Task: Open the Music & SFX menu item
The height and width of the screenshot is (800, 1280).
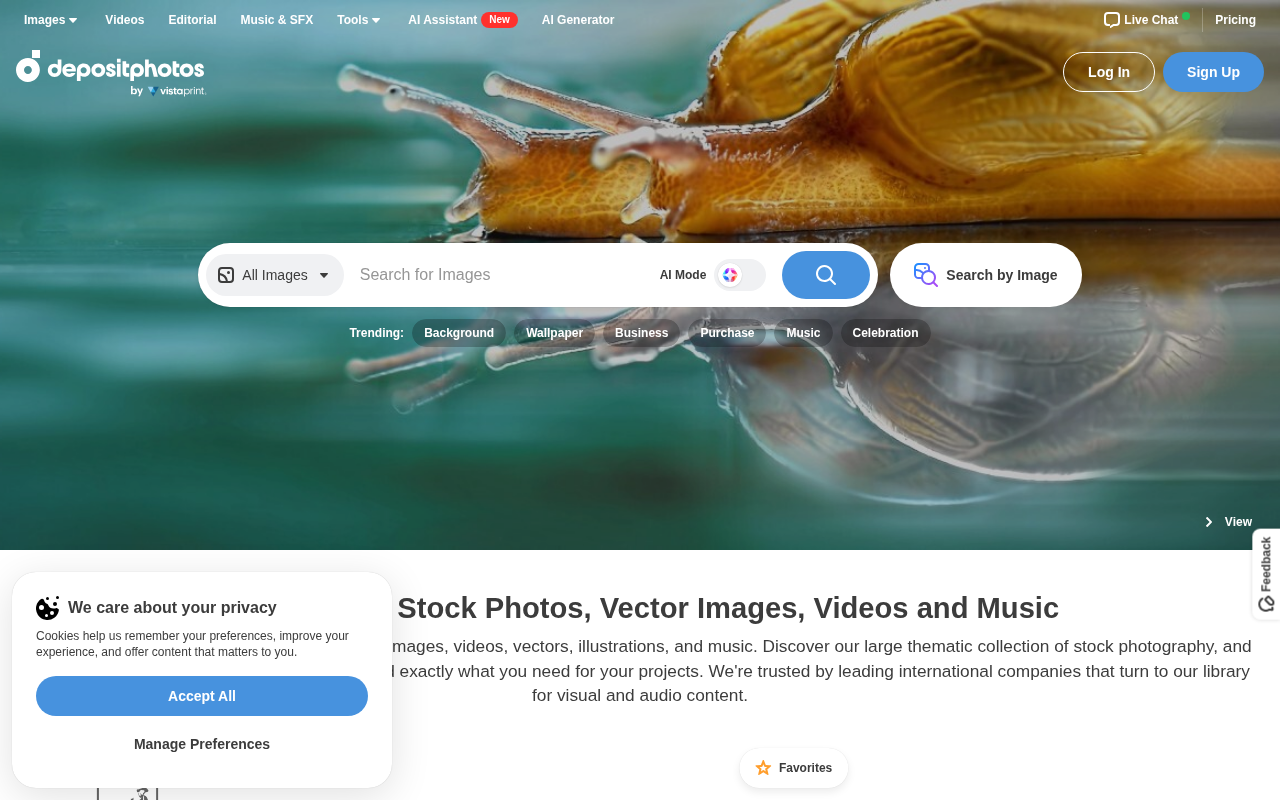Action: pyautogui.click(x=277, y=20)
